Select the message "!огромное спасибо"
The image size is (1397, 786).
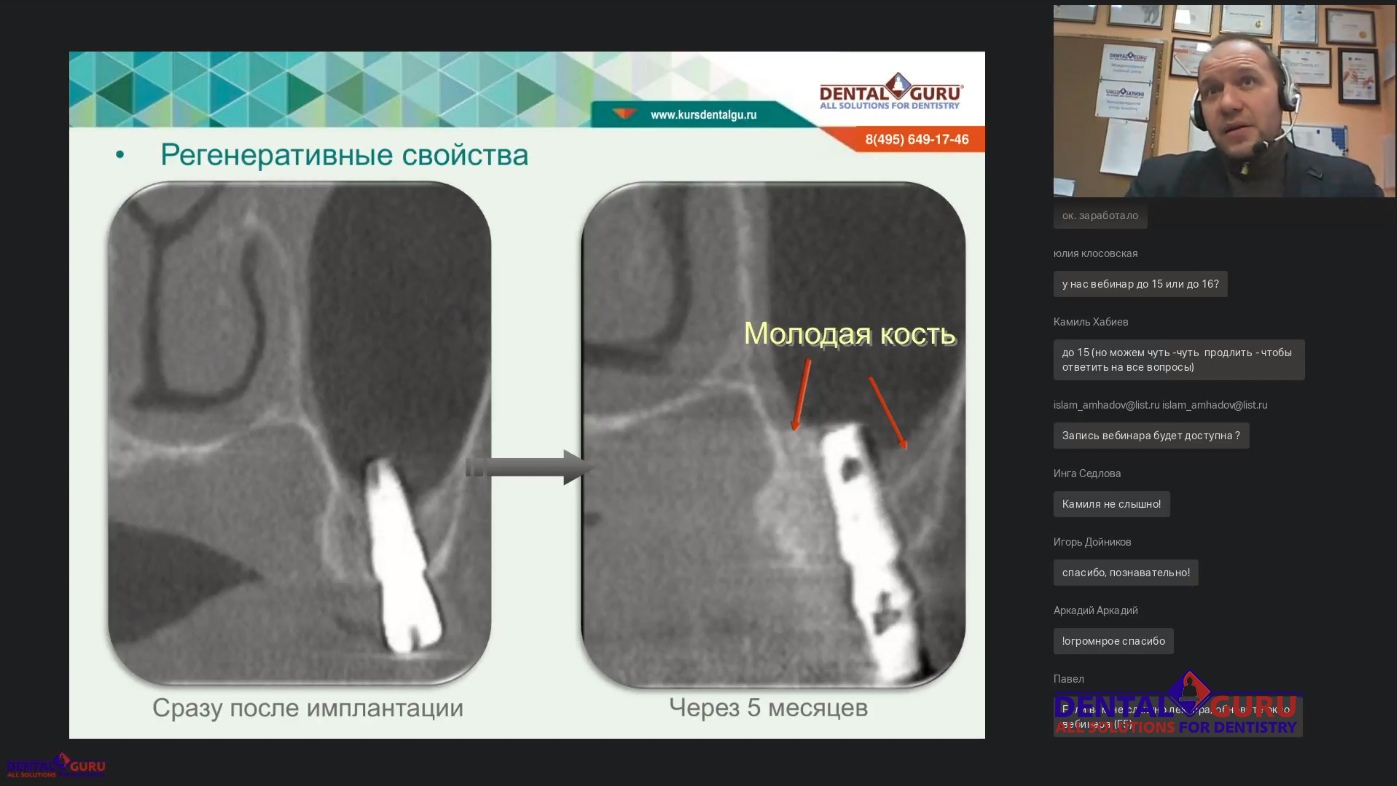[1114, 641]
